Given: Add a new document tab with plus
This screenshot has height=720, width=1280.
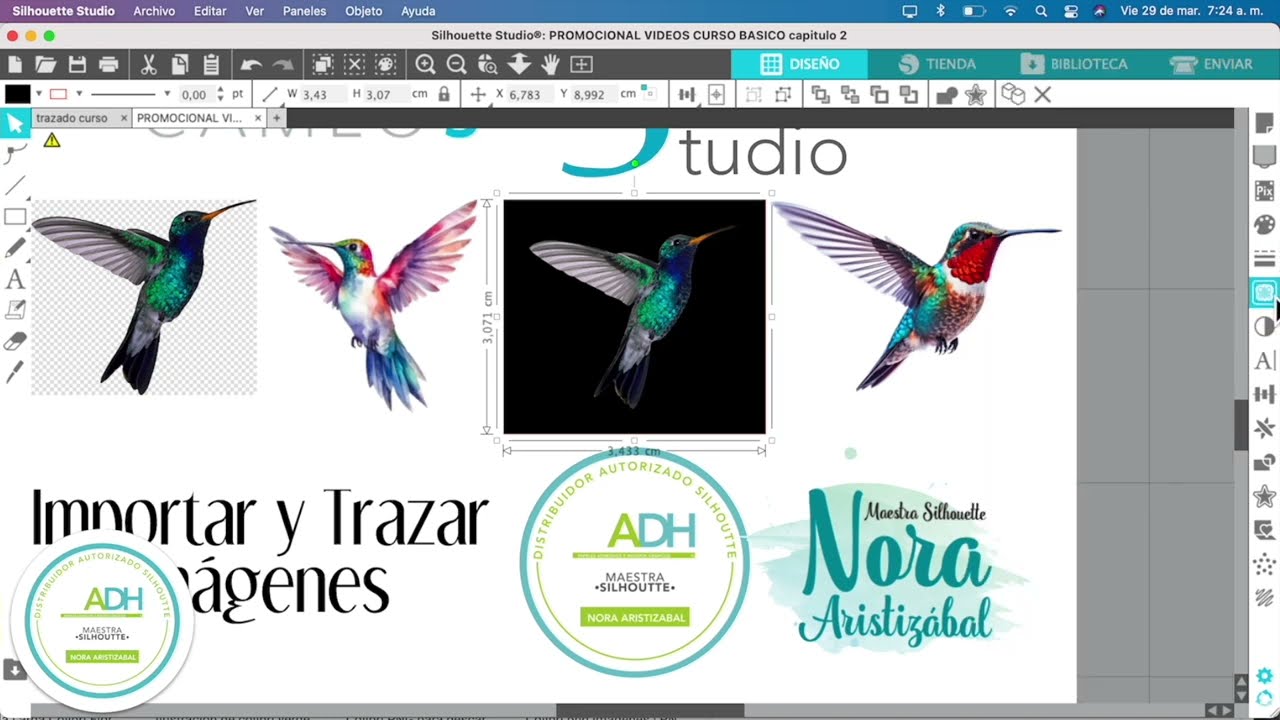Looking at the screenshot, I should coord(277,118).
